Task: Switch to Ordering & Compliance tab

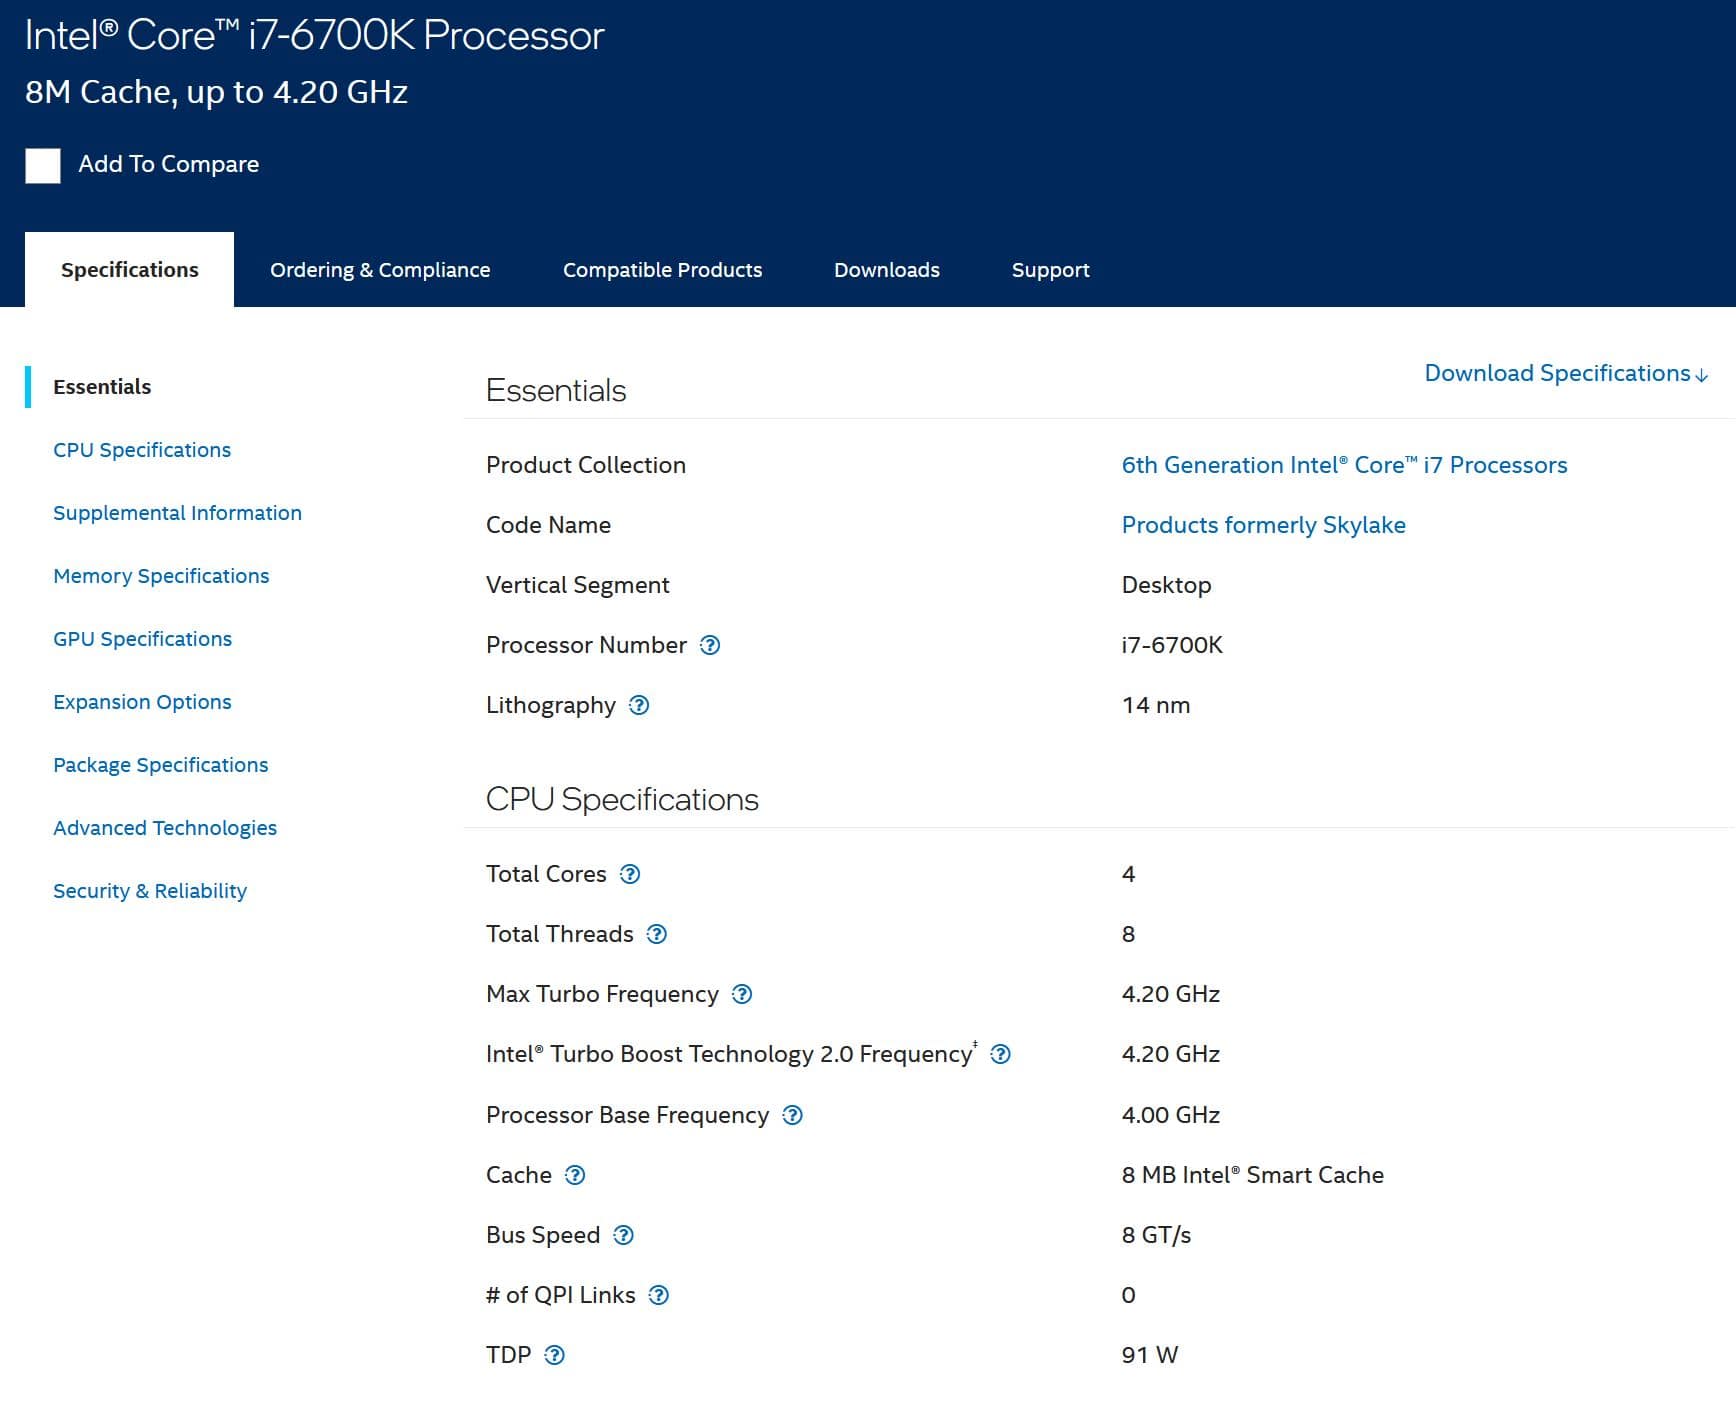Action: coord(380,270)
